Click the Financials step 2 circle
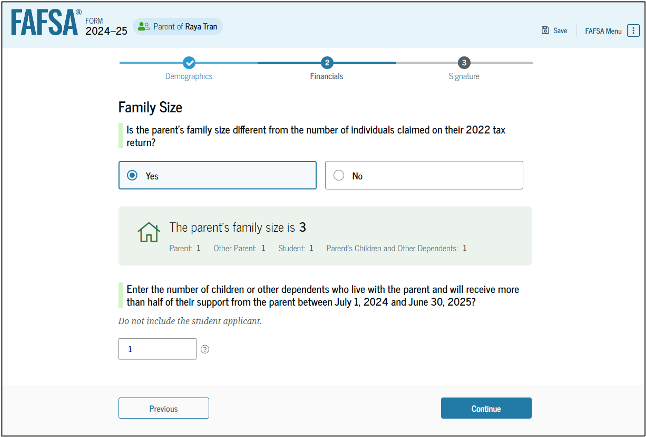Image resolution: width=646 pixels, height=437 pixels. 327,63
